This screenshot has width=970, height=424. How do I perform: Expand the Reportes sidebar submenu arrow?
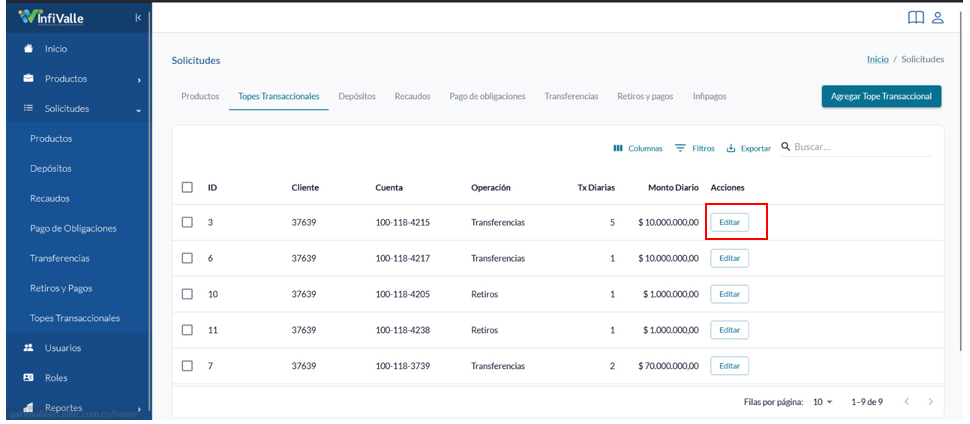click(x=139, y=409)
